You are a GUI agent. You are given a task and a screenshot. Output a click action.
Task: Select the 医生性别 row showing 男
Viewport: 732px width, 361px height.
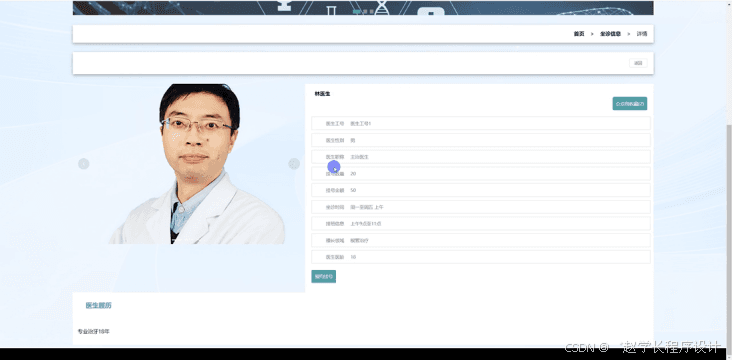click(481, 140)
